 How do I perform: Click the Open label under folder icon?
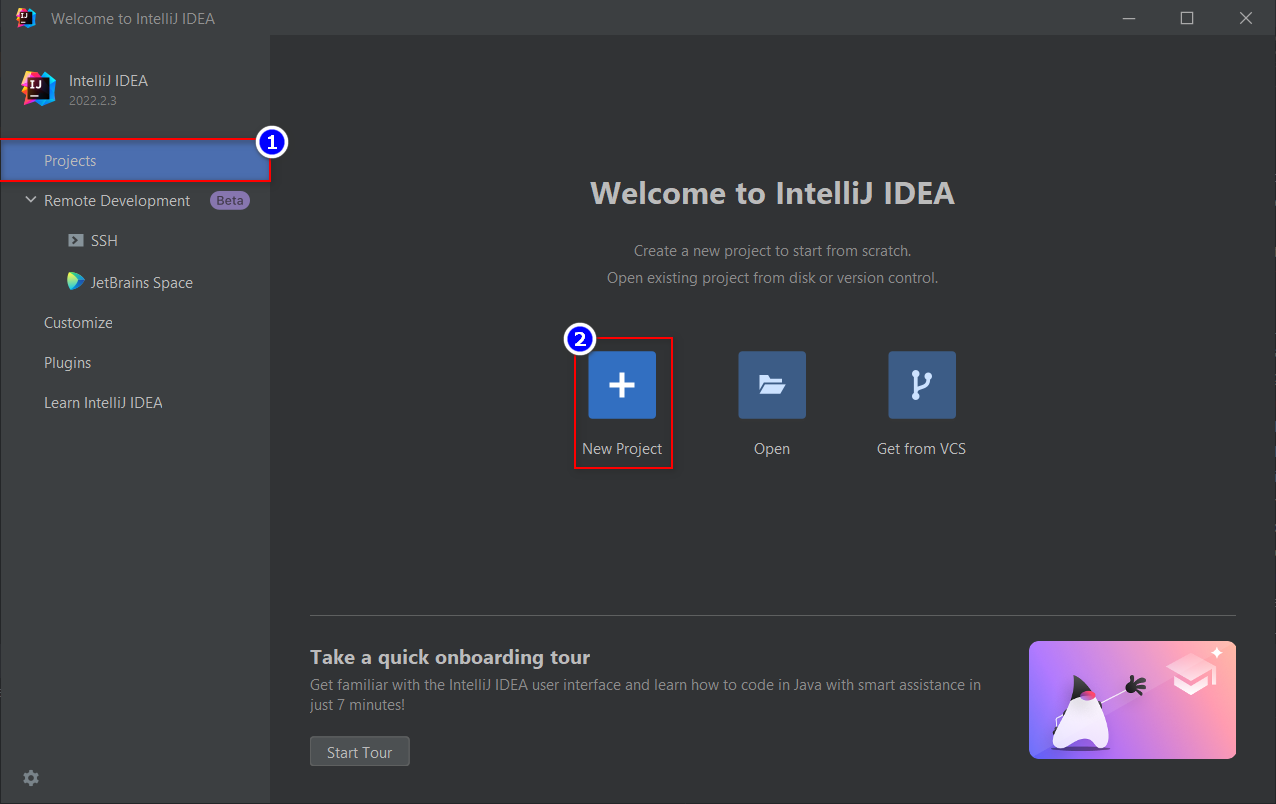(772, 449)
